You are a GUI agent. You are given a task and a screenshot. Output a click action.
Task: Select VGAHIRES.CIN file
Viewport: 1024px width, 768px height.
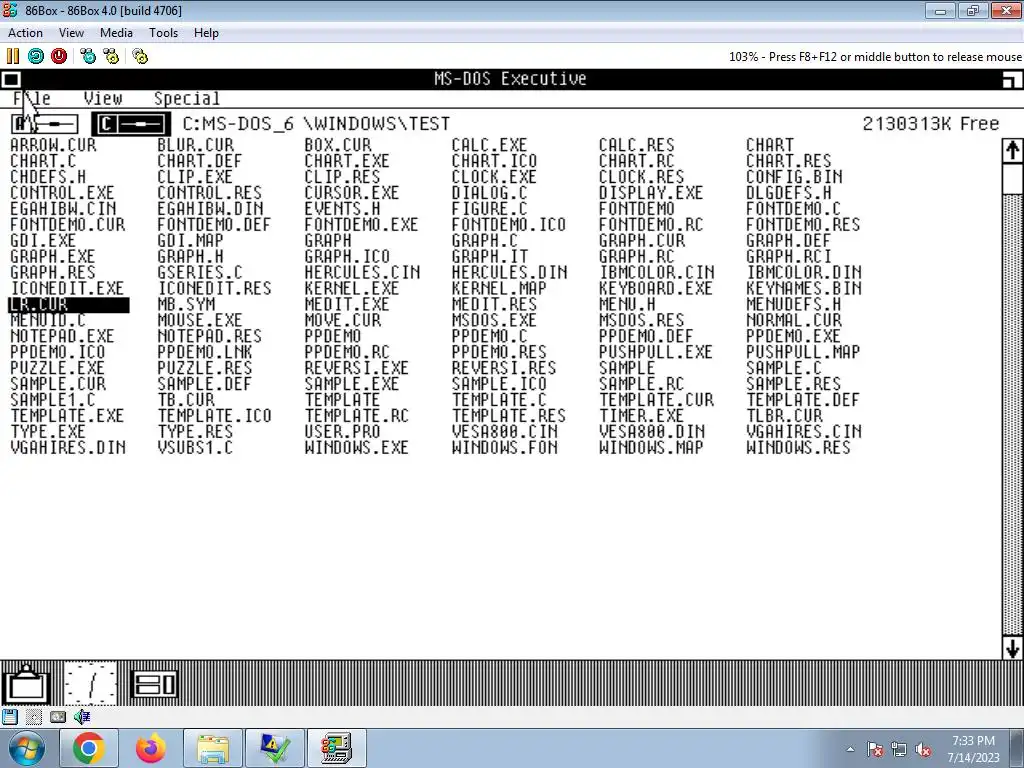tap(804, 432)
